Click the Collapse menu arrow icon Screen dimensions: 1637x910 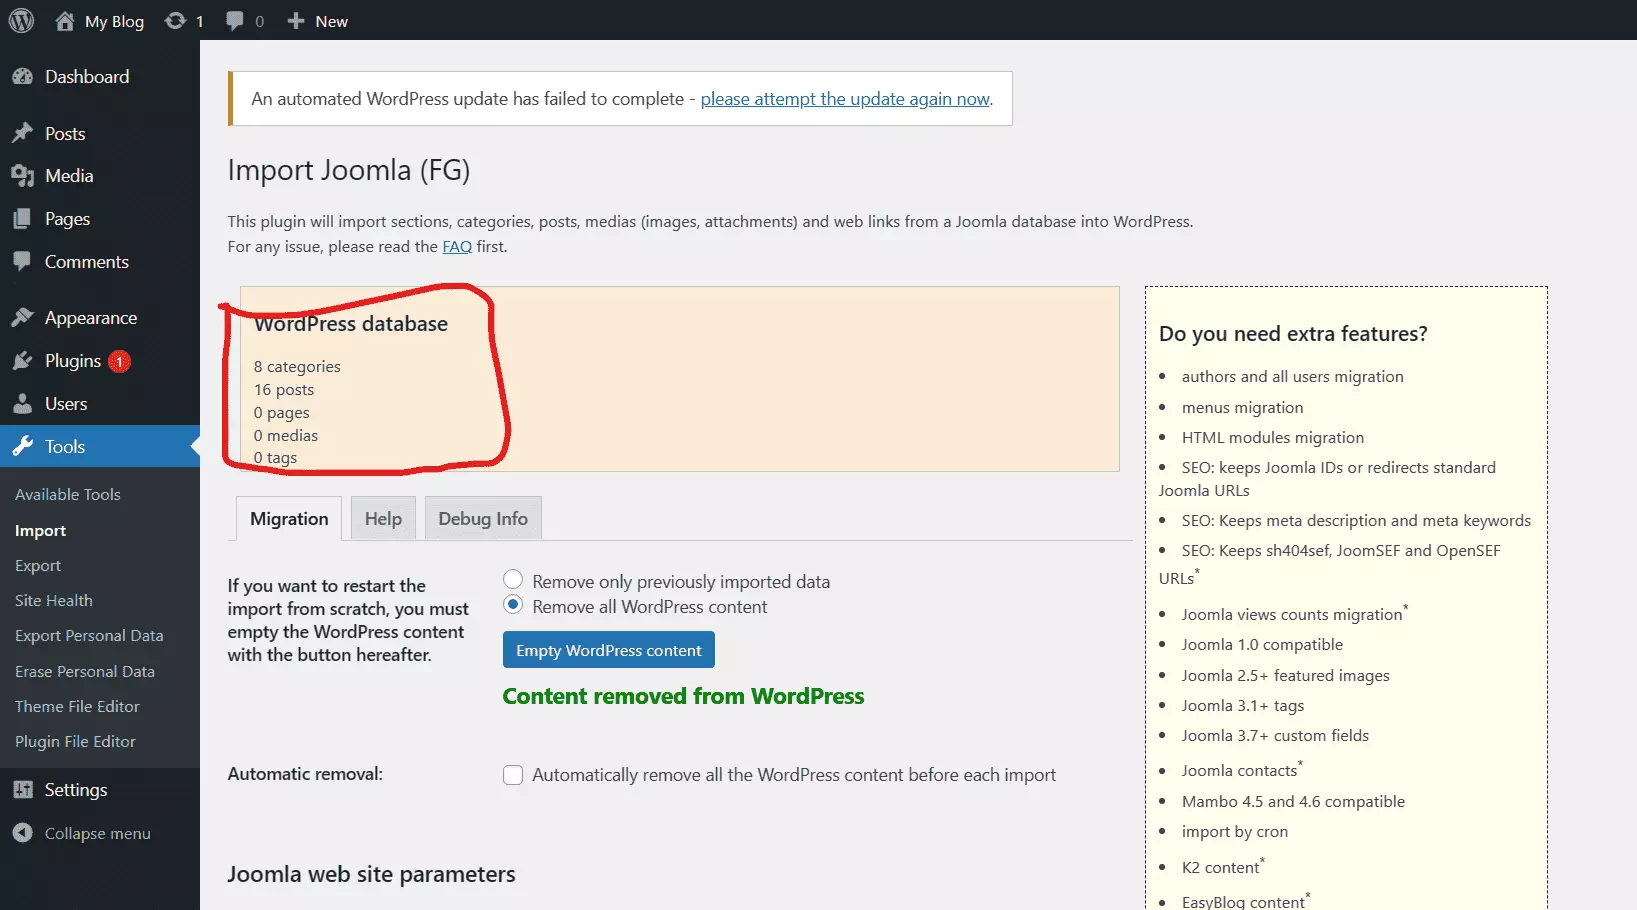coord(22,833)
